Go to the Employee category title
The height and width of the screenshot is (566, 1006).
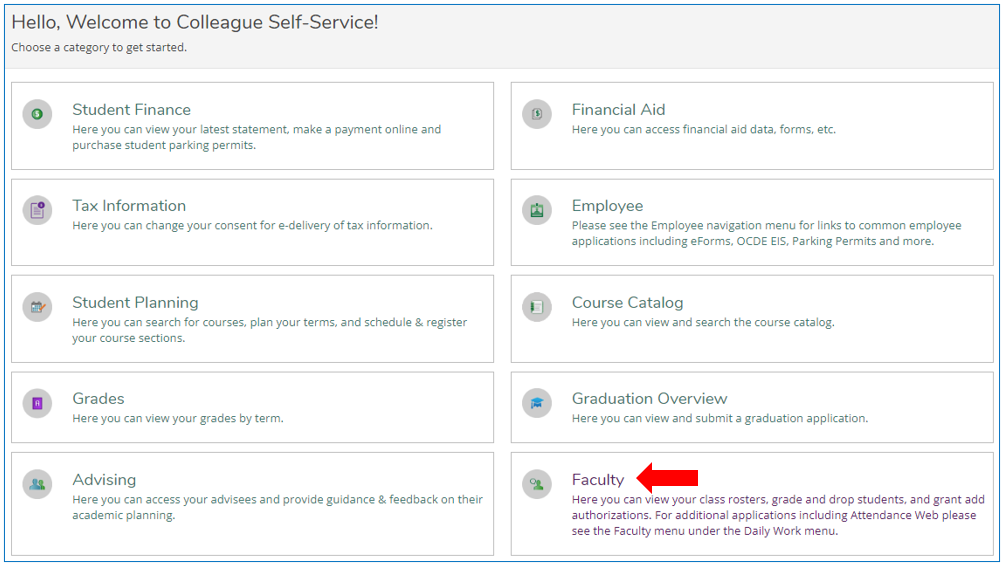tap(607, 206)
